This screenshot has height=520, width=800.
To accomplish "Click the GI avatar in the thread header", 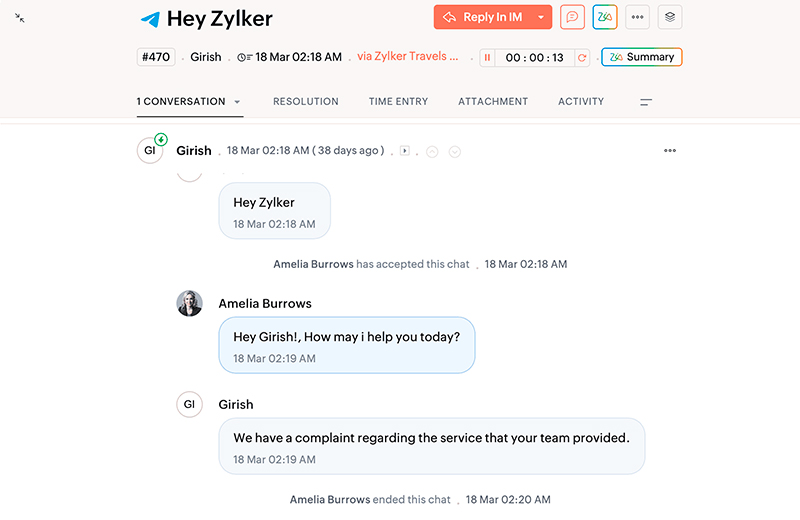I will (x=150, y=150).
